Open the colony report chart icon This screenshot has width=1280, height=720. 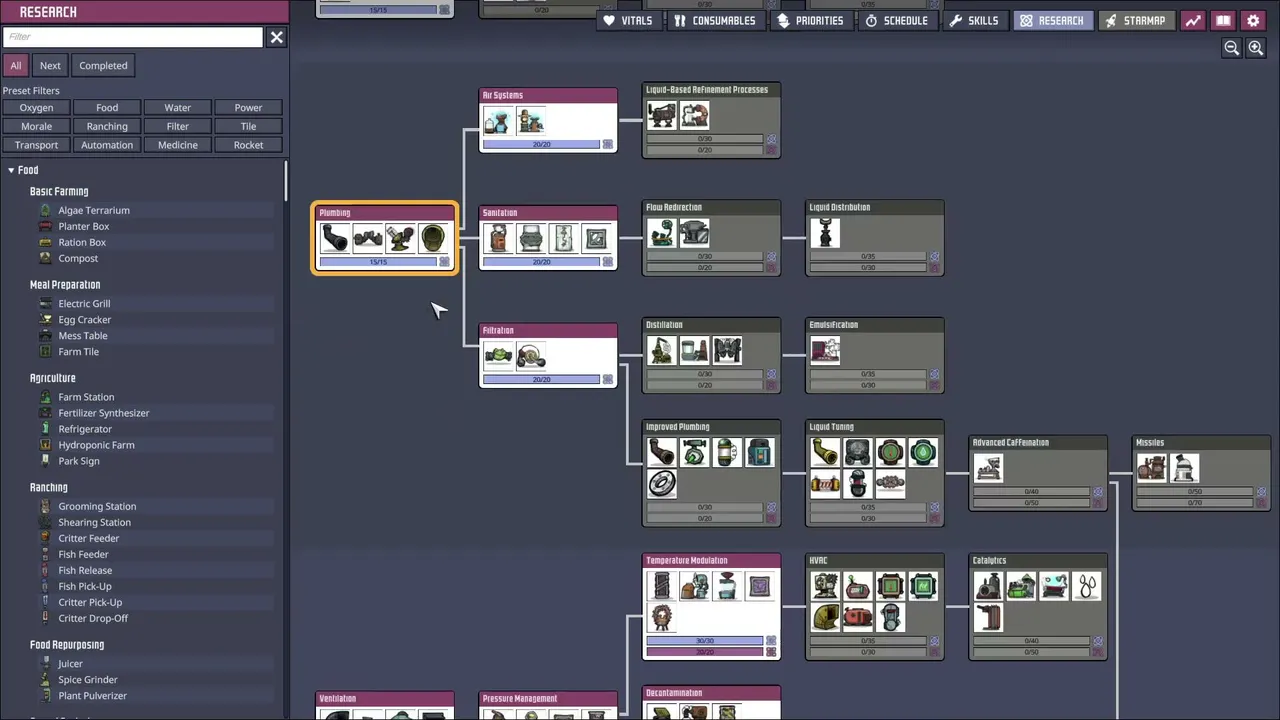tap(1193, 20)
